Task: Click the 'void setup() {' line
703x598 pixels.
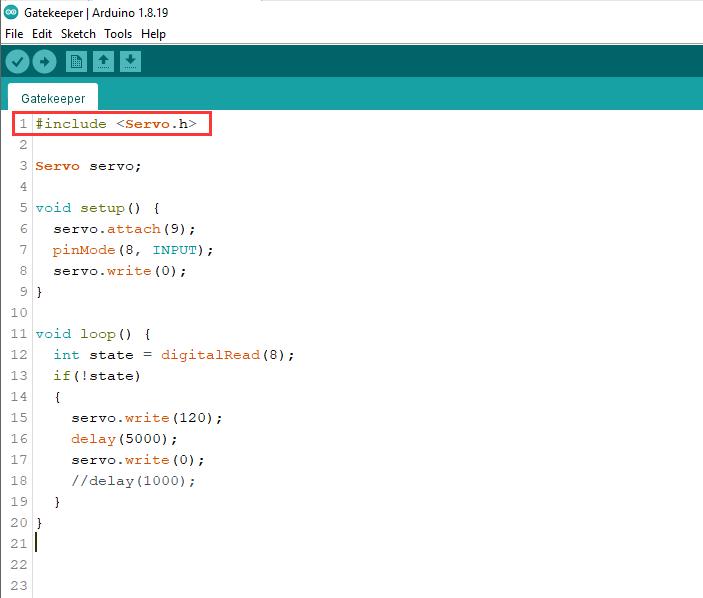Action: tap(98, 208)
